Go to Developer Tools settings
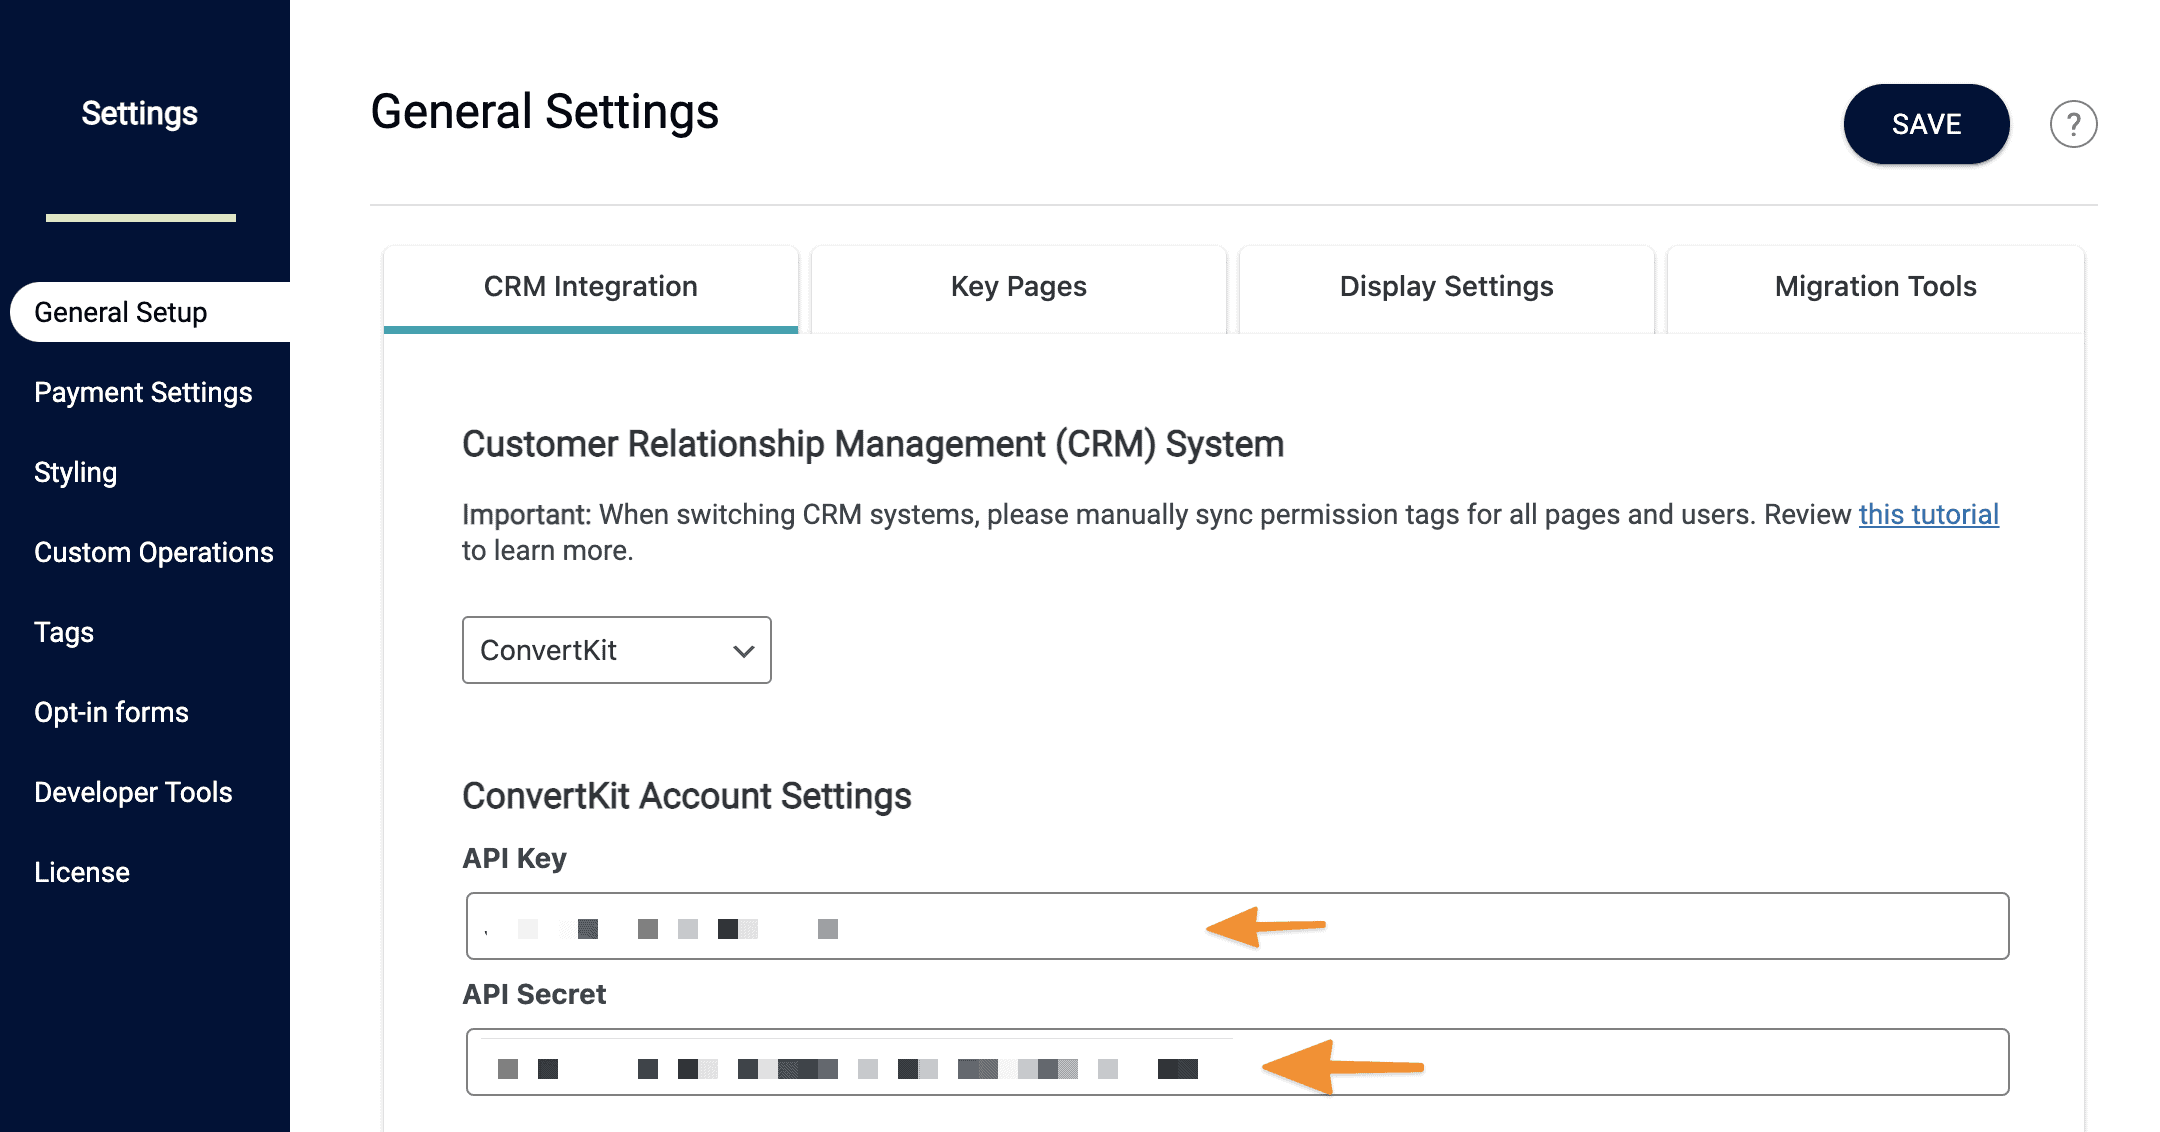Image resolution: width=2160 pixels, height=1132 pixels. [133, 792]
